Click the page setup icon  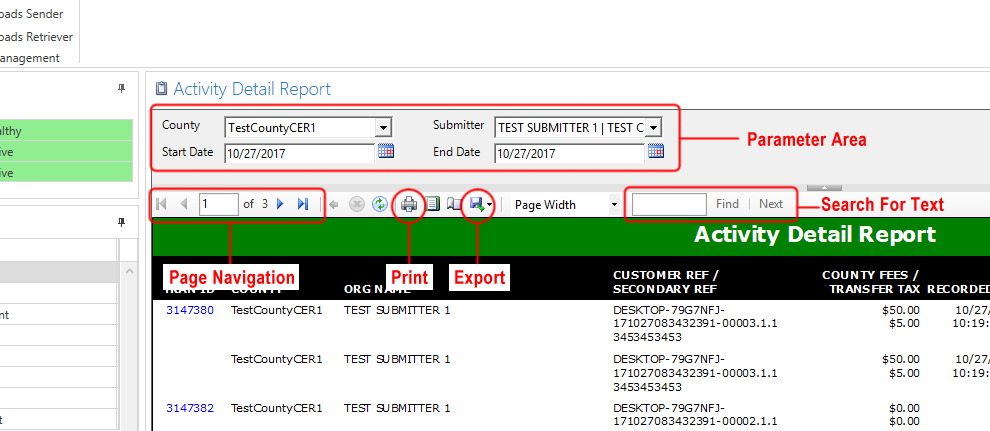pos(454,204)
